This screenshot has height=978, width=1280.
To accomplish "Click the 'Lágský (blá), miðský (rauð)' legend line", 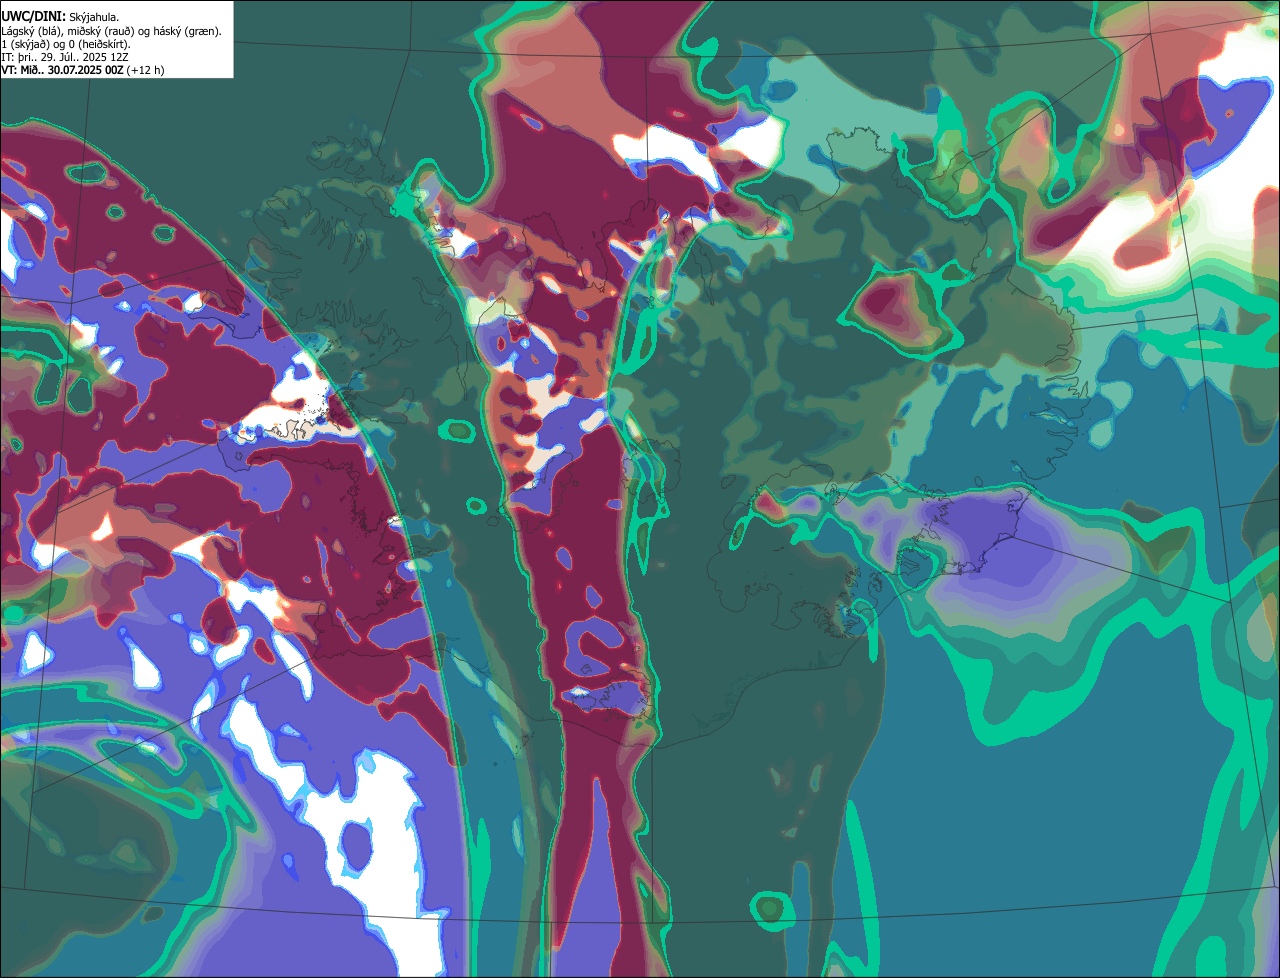I will [112, 31].
